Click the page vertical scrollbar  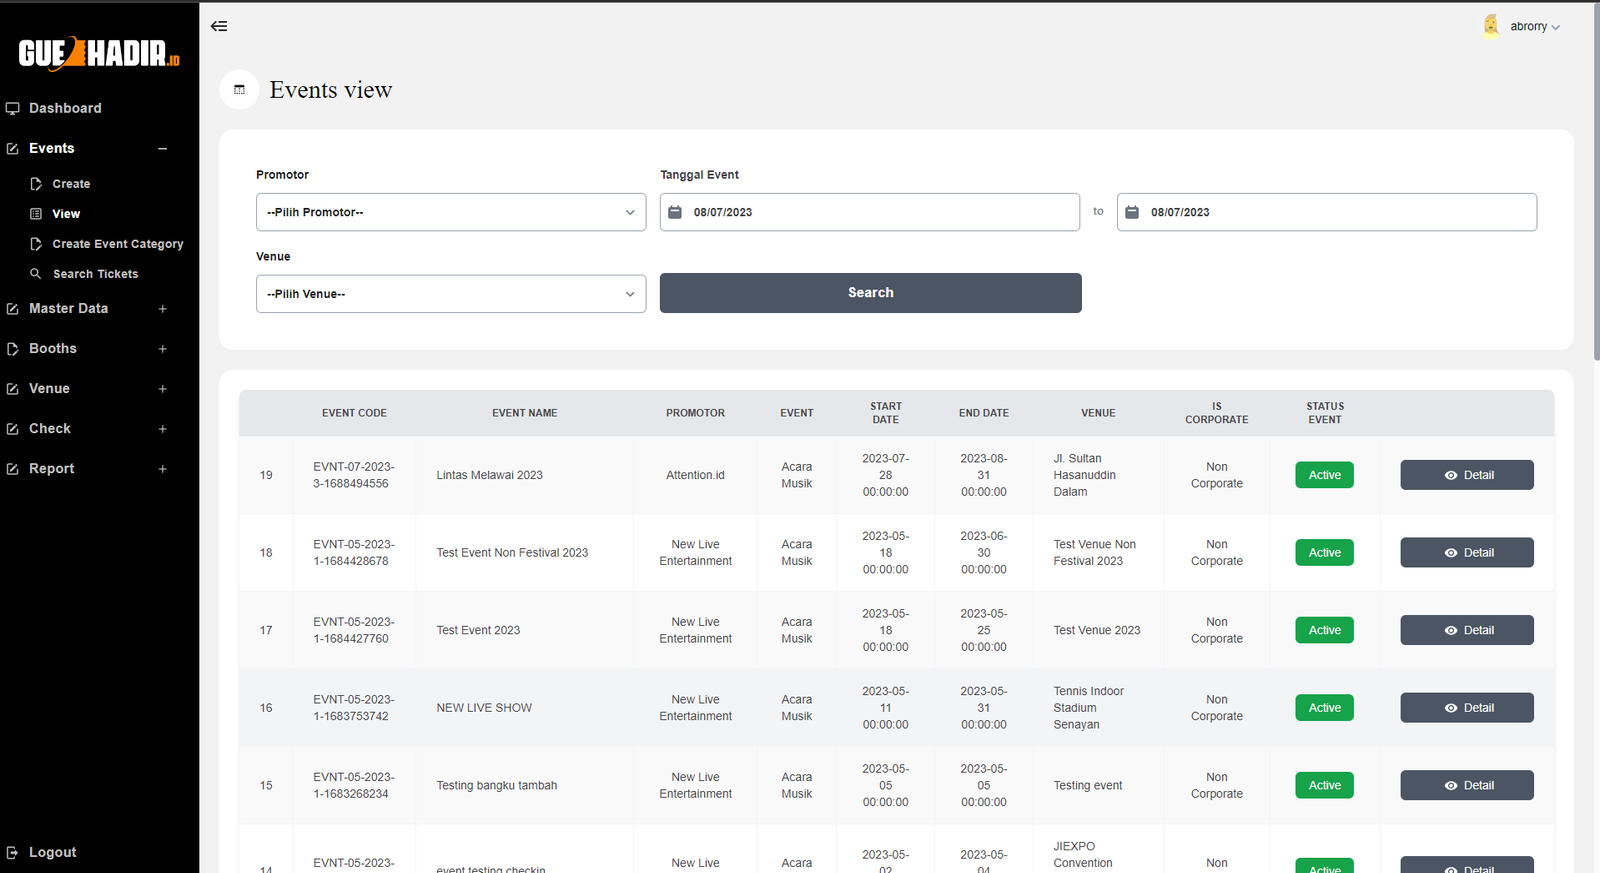(x=1596, y=180)
